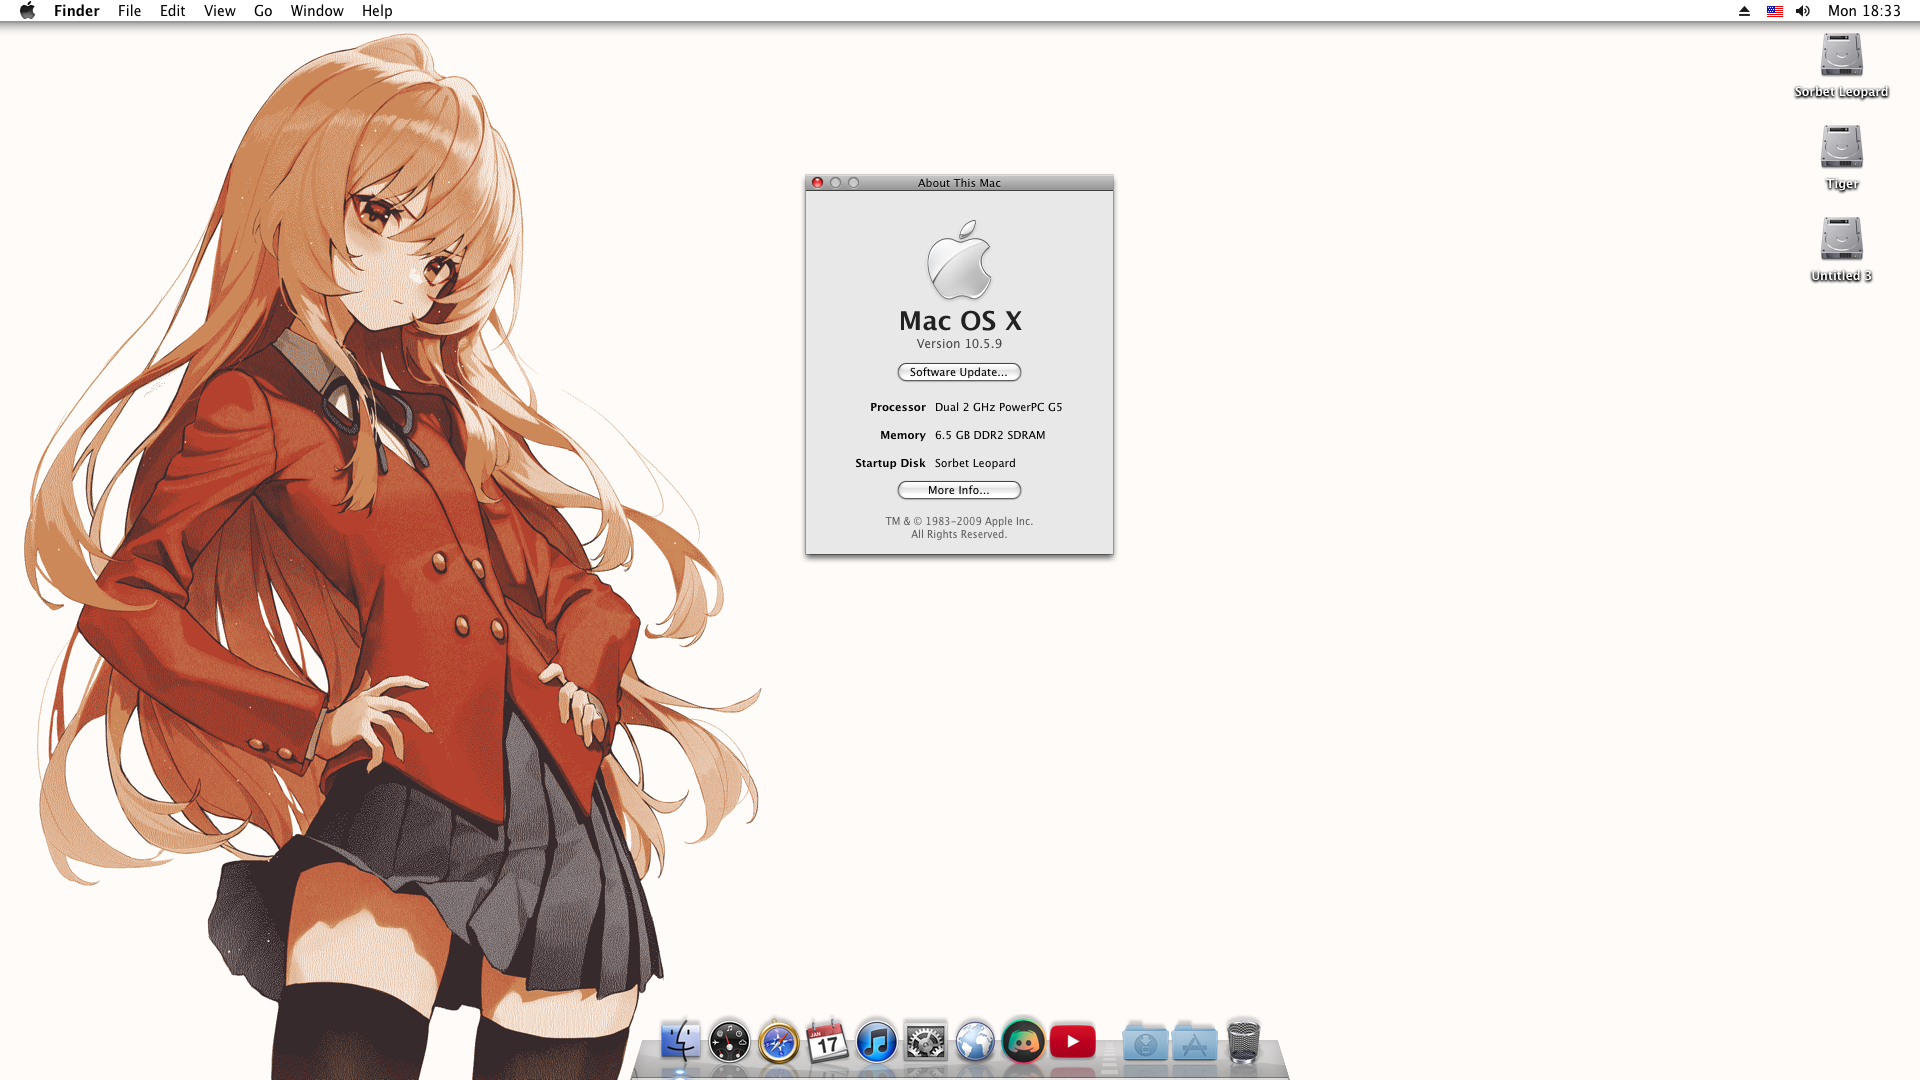
Task: Open Safari from the Dock
Action: (x=779, y=1042)
